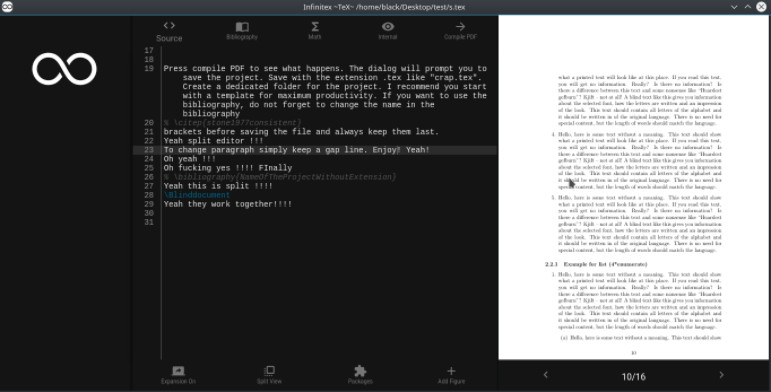Click the line "Oh yeah !!!"
This screenshot has height=392, width=771.
(x=190, y=159)
